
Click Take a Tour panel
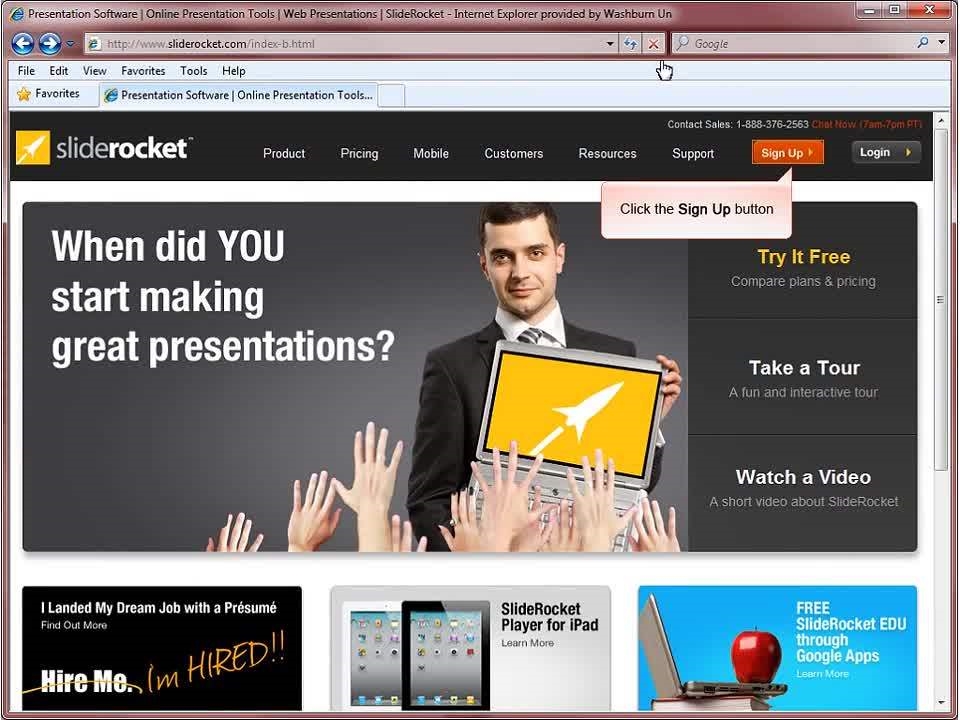pos(803,378)
